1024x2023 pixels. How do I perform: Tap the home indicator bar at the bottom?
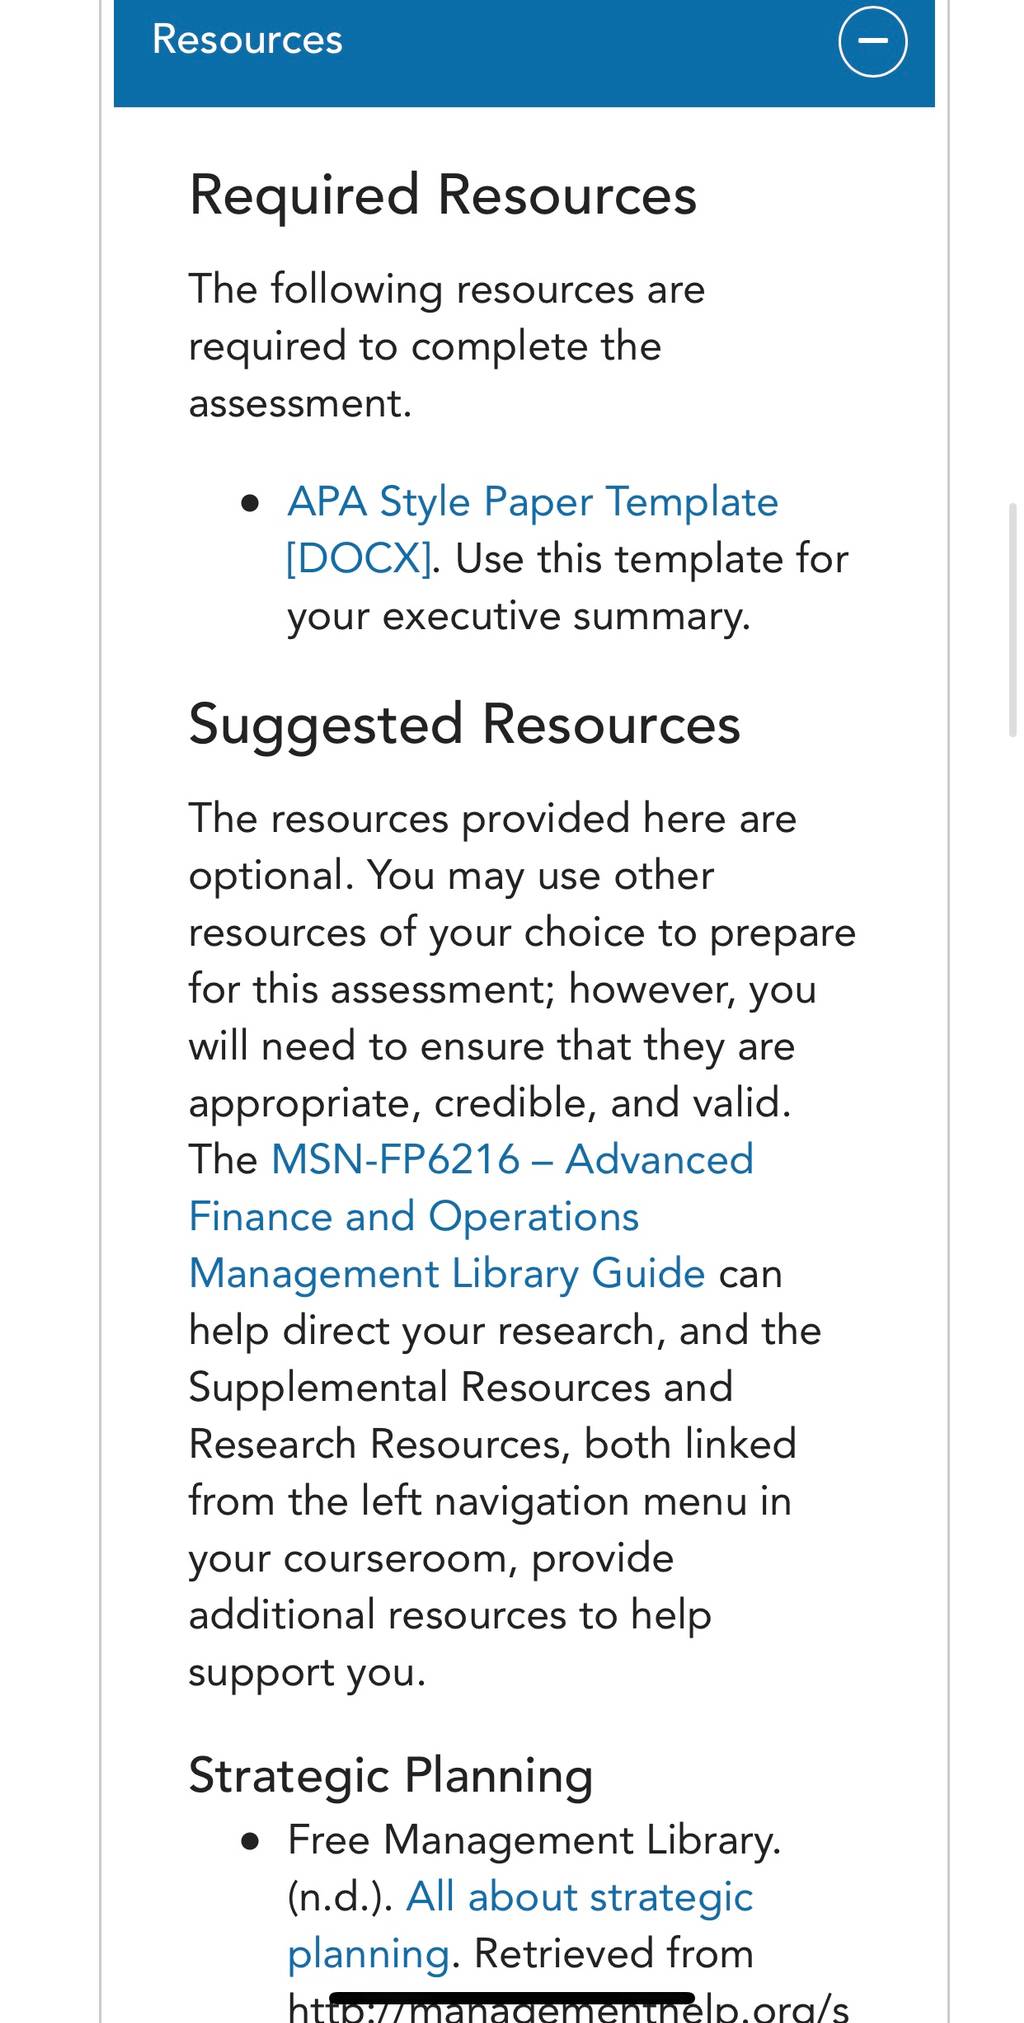pos(512,1999)
